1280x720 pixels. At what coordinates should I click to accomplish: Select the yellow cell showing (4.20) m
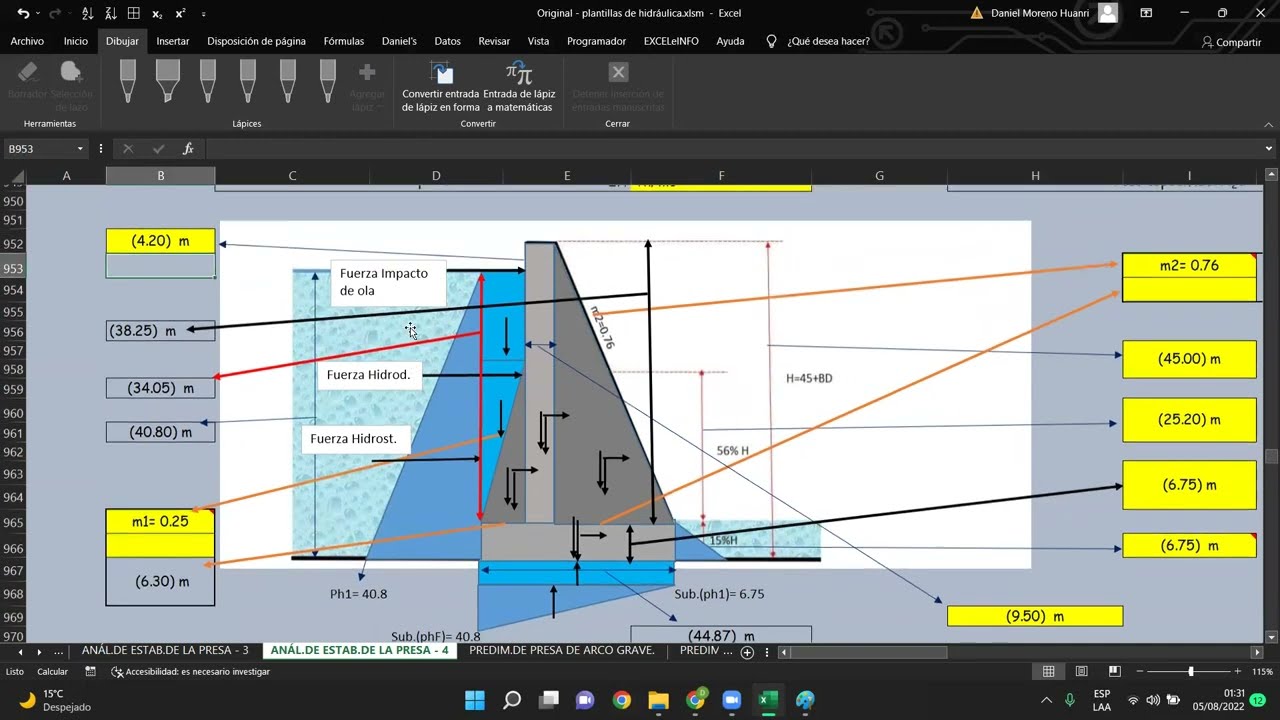[x=160, y=241]
